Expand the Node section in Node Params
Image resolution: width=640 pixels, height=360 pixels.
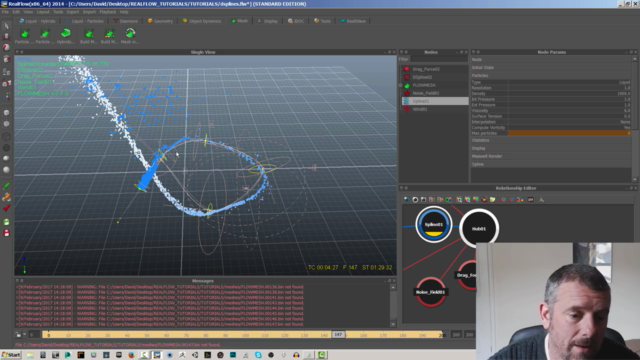coord(551,60)
